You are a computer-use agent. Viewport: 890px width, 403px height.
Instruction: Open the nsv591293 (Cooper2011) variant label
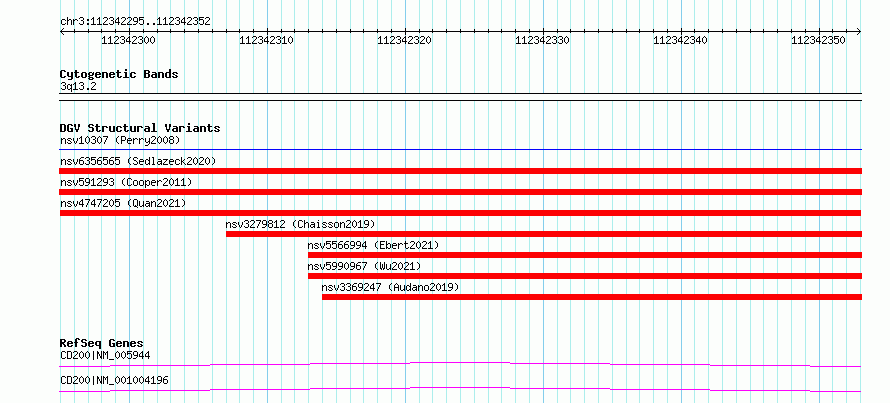click(126, 182)
